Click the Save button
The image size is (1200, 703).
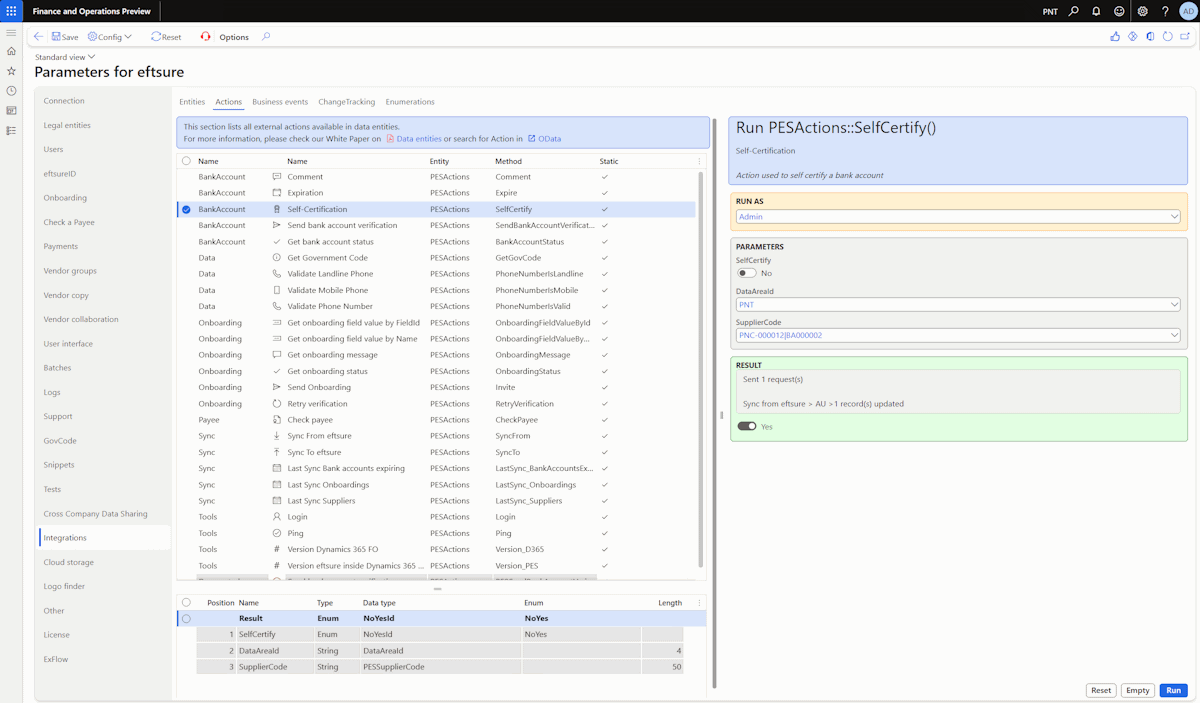(65, 37)
